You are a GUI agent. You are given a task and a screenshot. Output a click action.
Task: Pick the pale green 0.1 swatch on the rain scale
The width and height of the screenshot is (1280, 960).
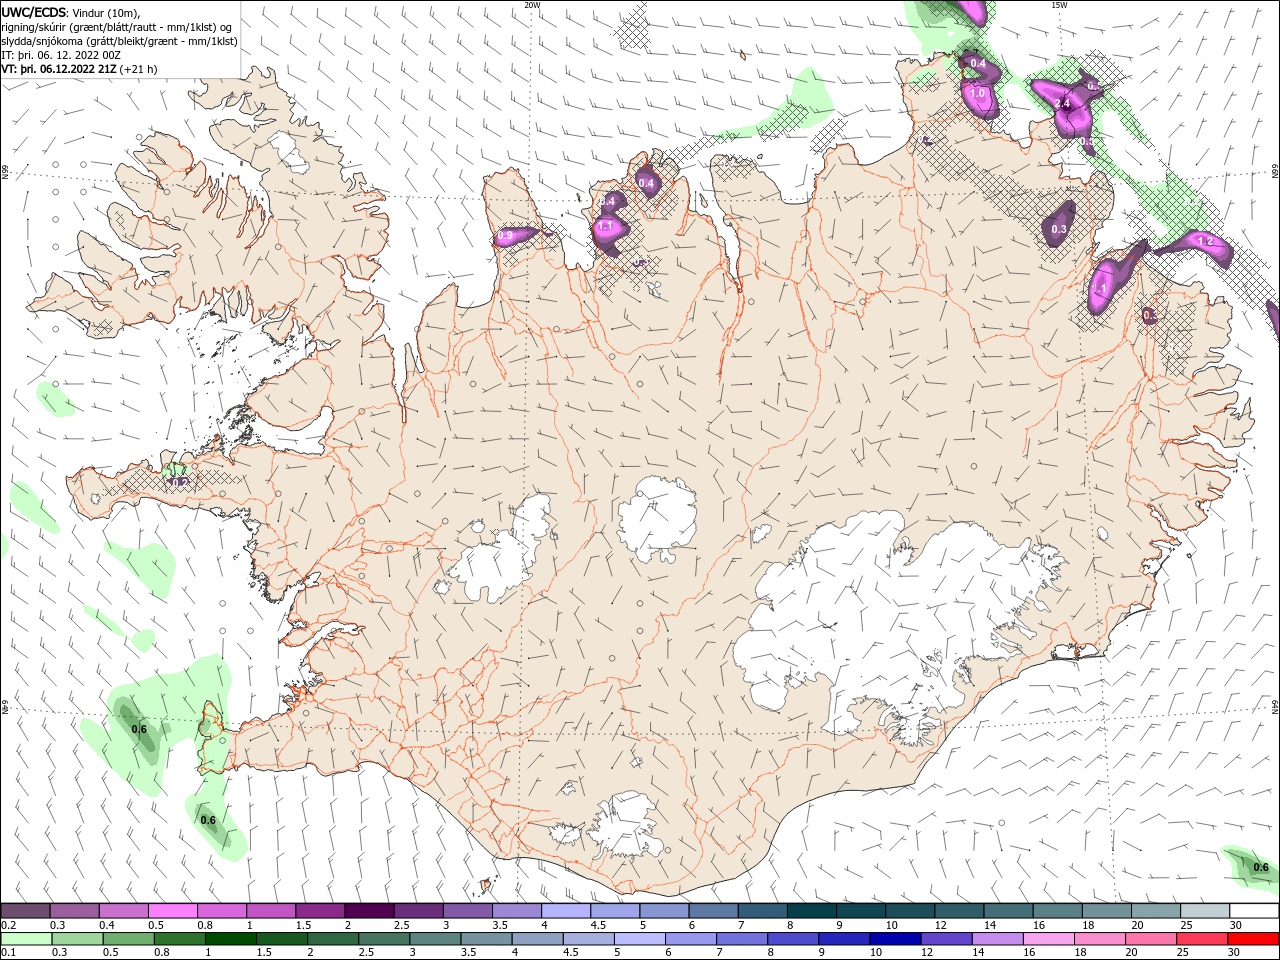pyautogui.click(x=26, y=939)
